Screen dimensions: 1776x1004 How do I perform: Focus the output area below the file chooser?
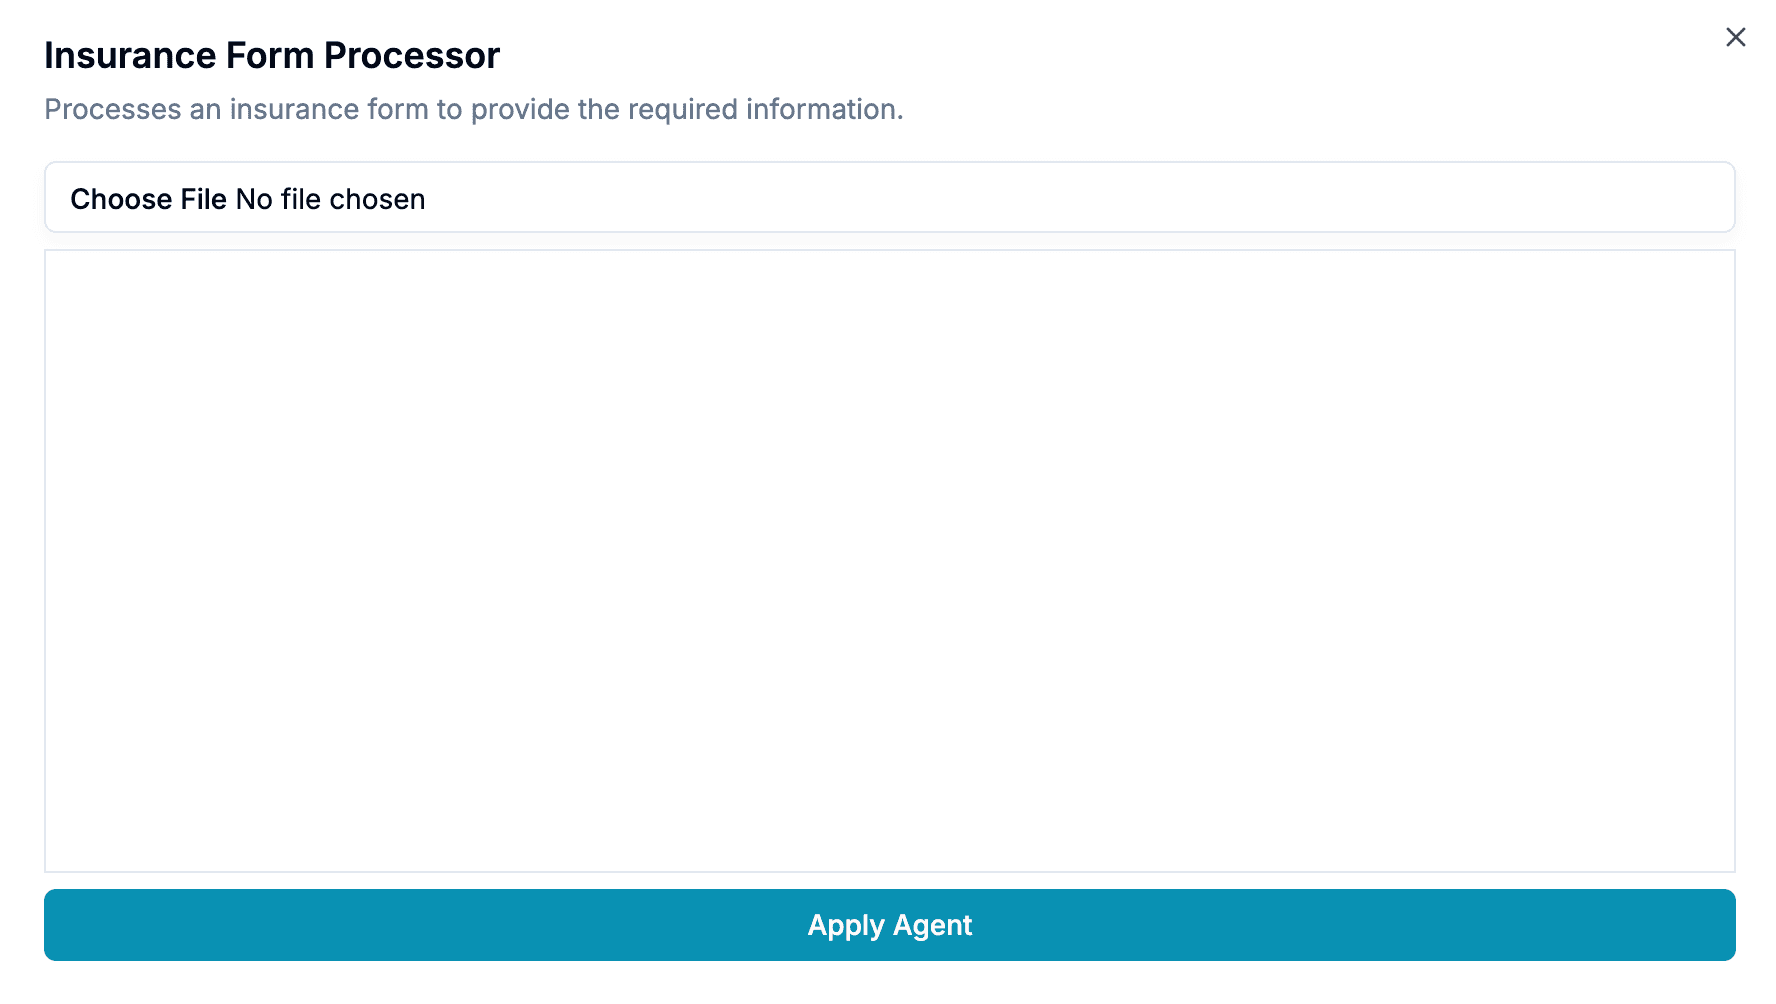click(888, 560)
